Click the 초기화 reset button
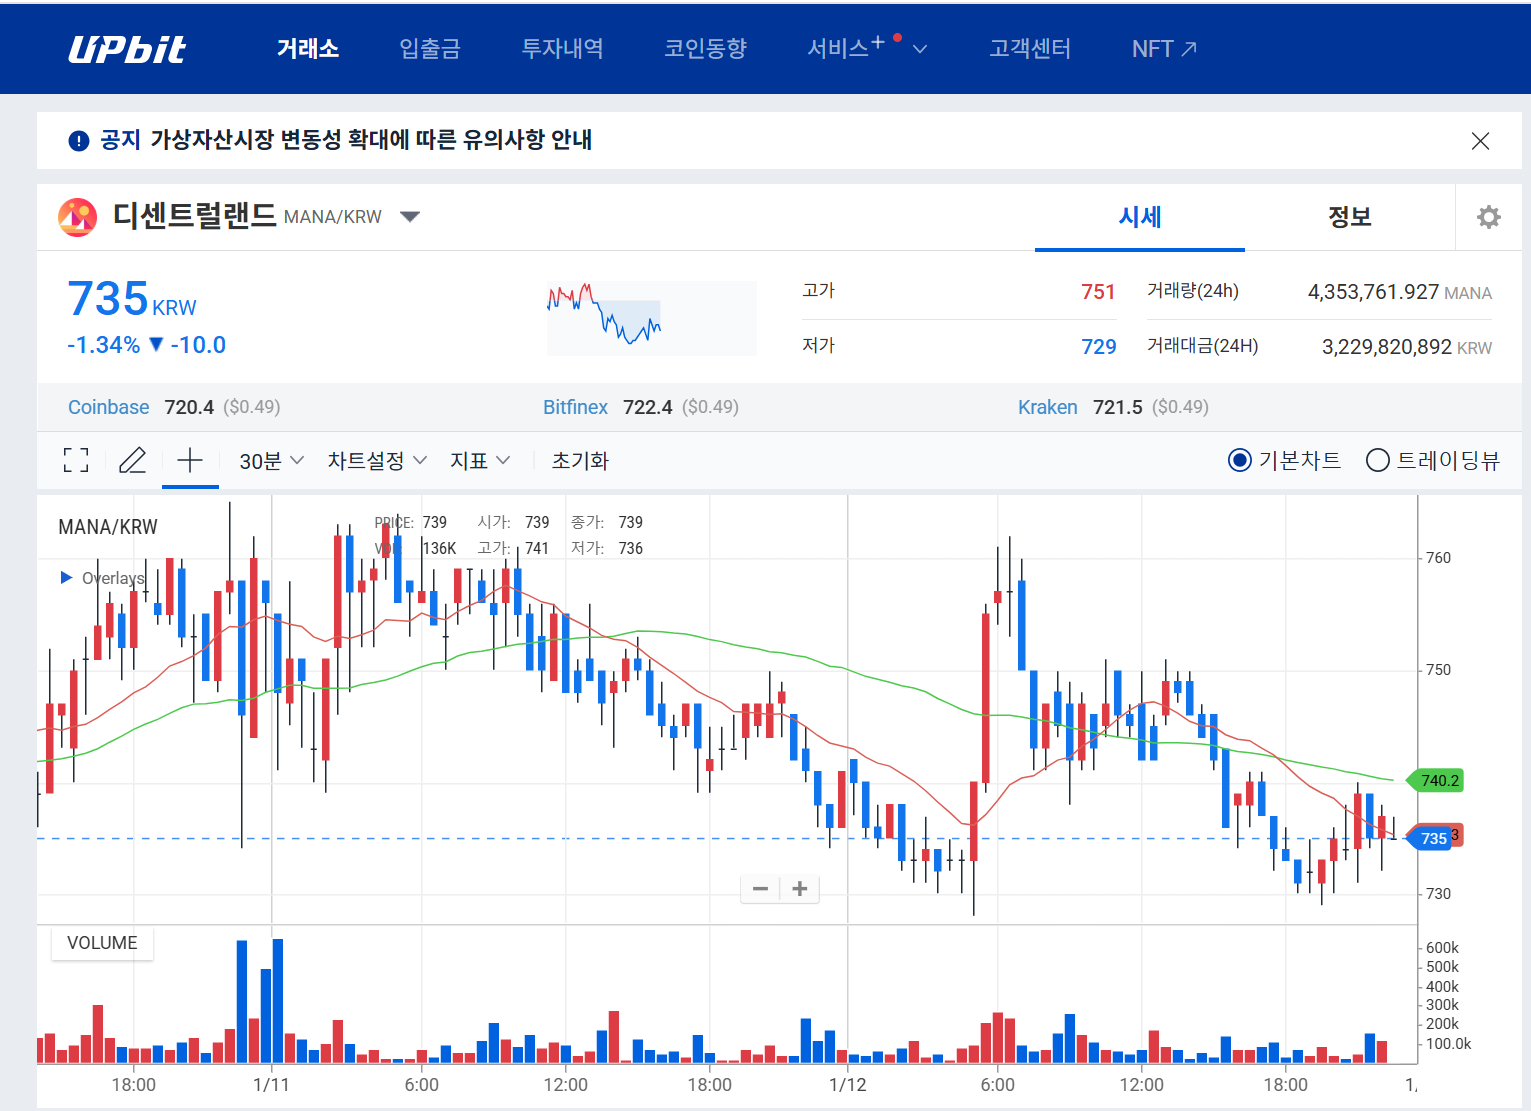This screenshot has width=1531, height=1111. [x=580, y=461]
